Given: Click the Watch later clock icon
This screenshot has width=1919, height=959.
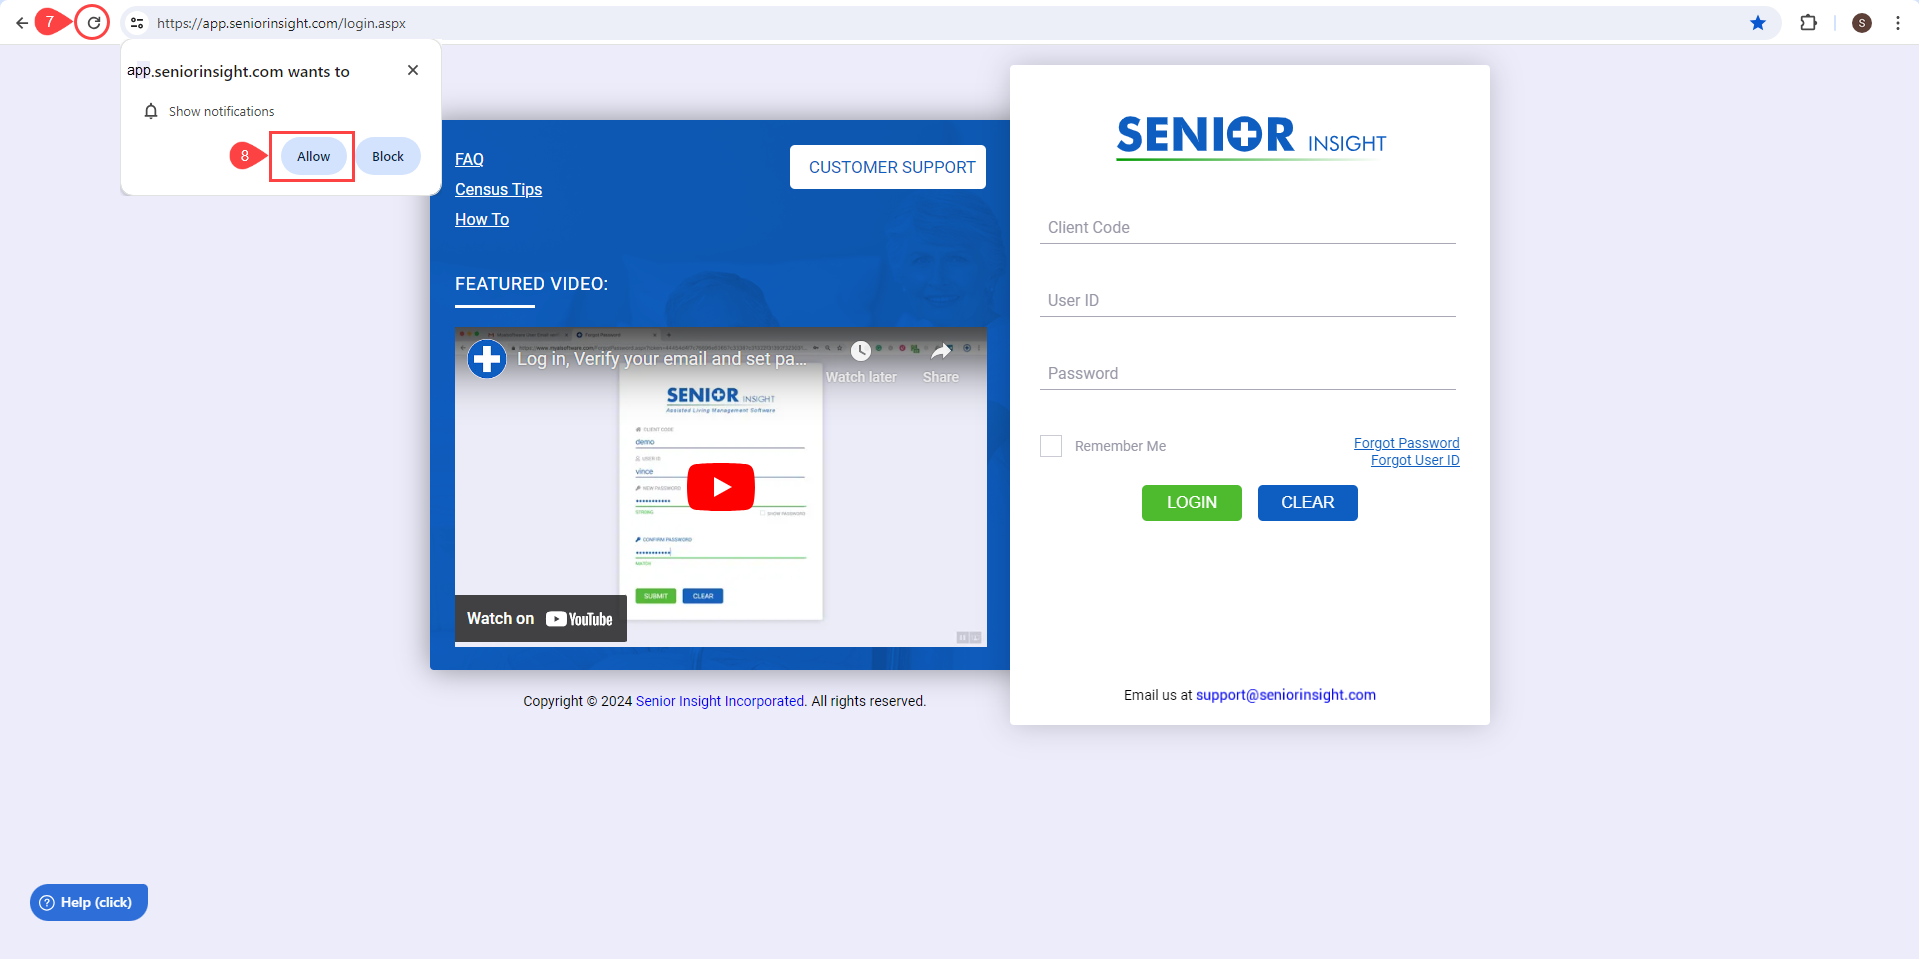Looking at the screenshot, I should (861, 351).
